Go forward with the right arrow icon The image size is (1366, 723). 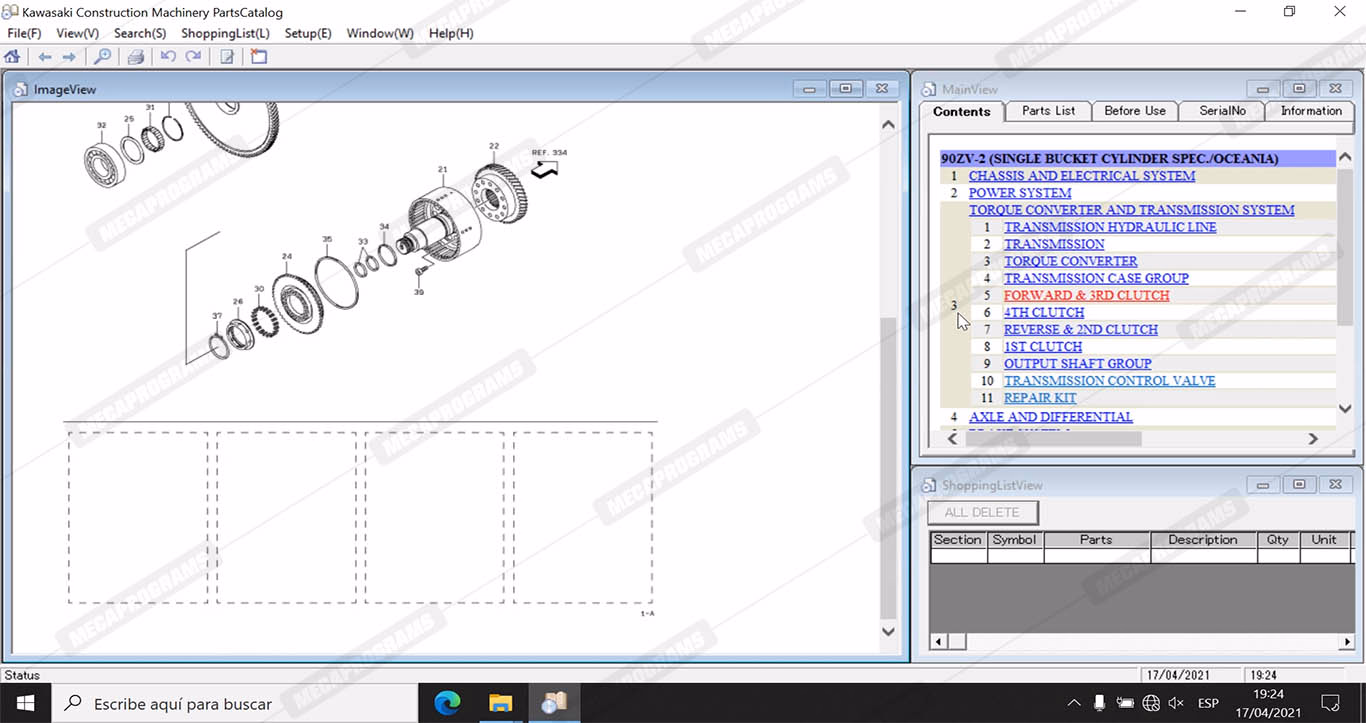tap(69, 57)
